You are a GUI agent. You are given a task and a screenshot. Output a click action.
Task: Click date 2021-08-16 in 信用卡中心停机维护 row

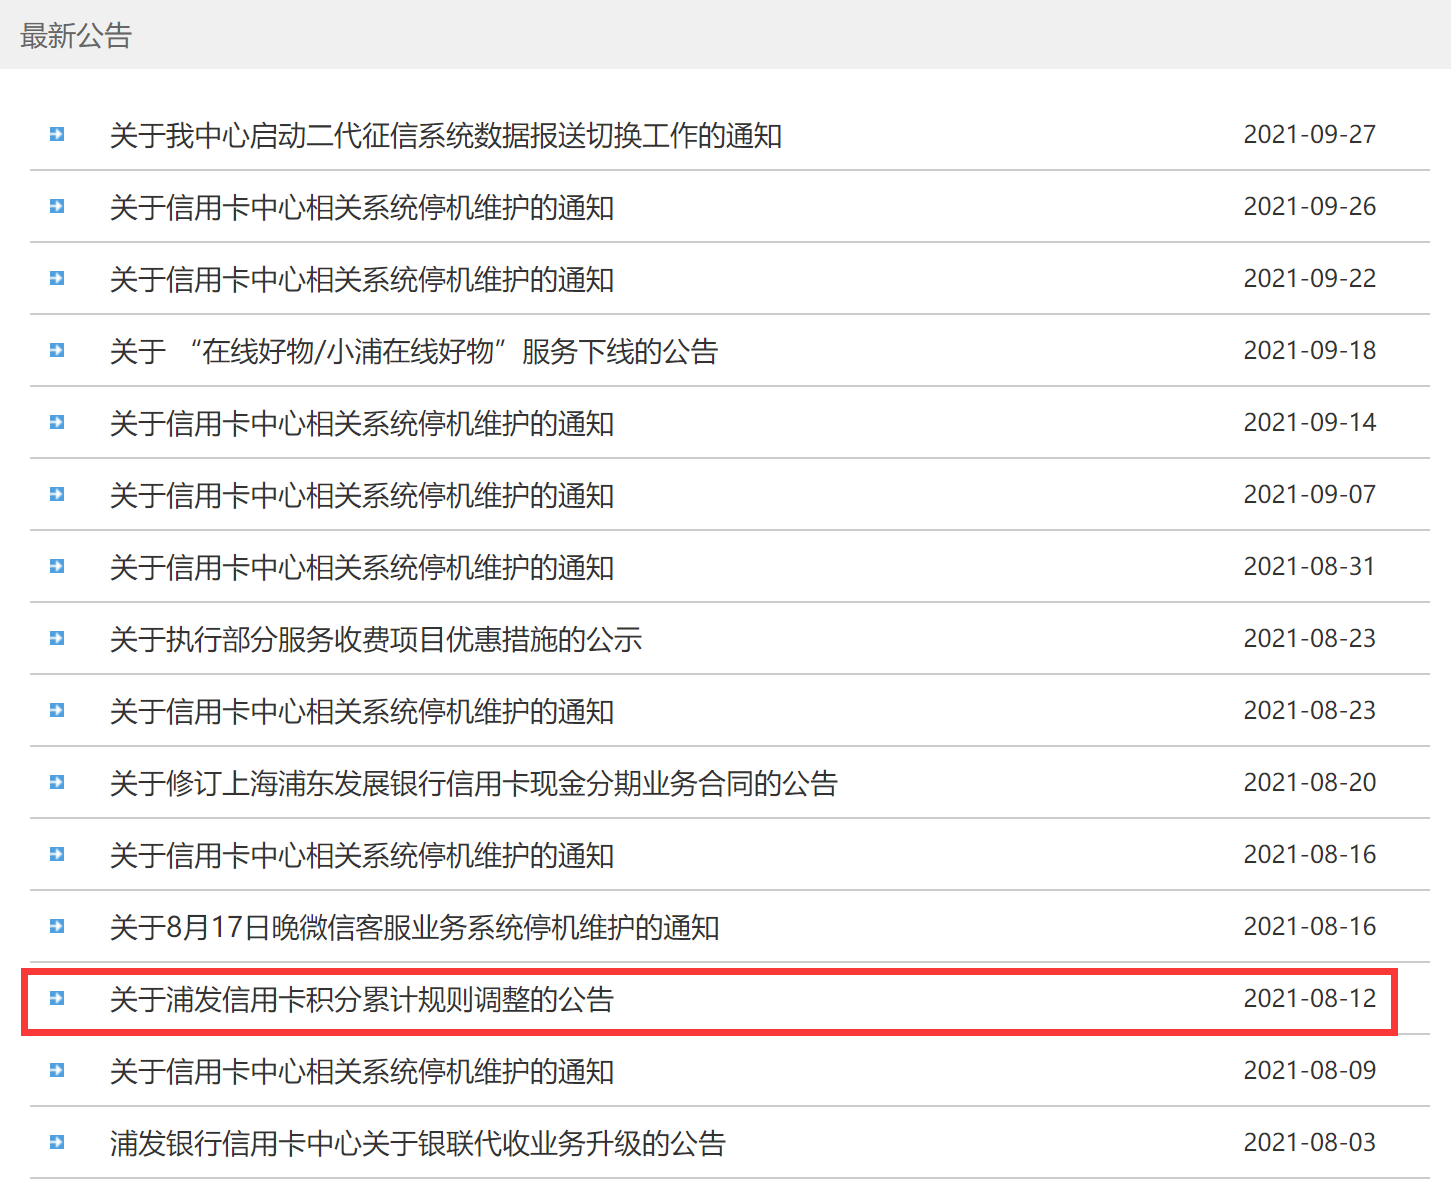(x=1310, y=854)
